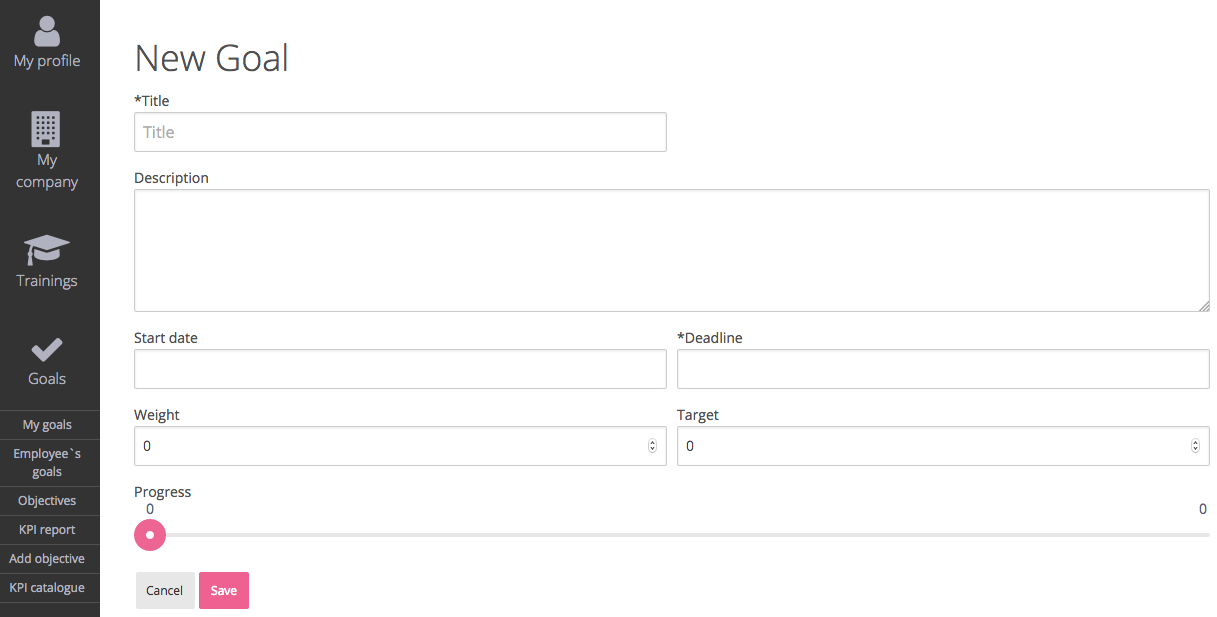Open Employee's goals in sidebar

(47, 463)
